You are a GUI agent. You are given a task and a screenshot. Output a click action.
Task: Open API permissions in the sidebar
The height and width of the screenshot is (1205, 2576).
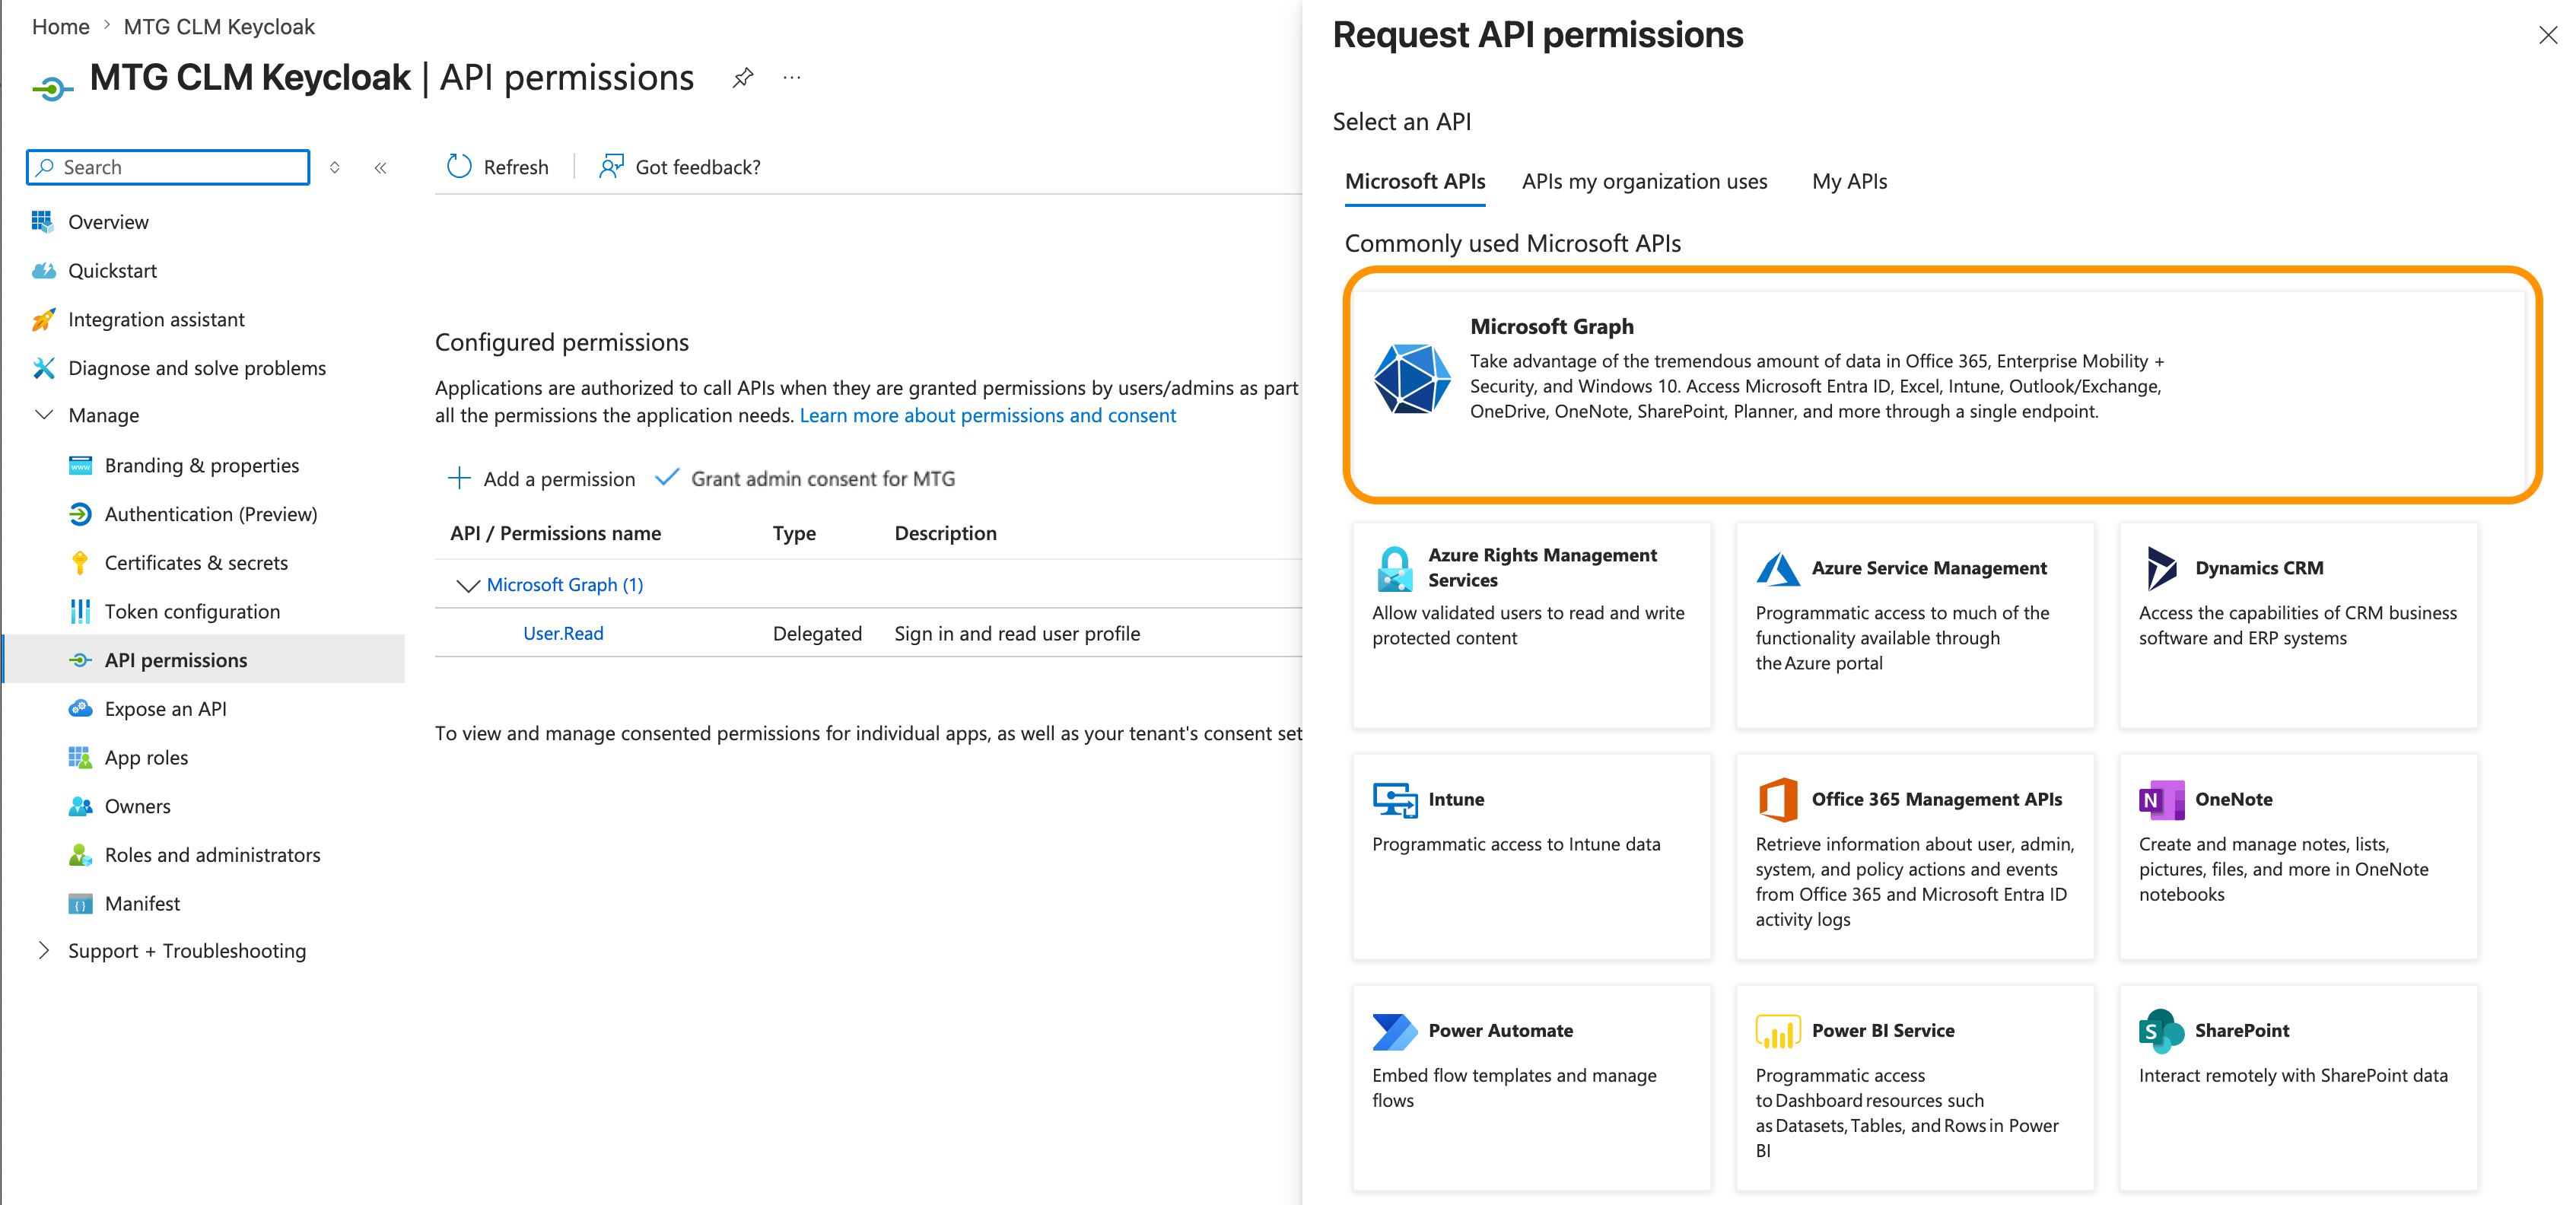(x=205, y=660)
